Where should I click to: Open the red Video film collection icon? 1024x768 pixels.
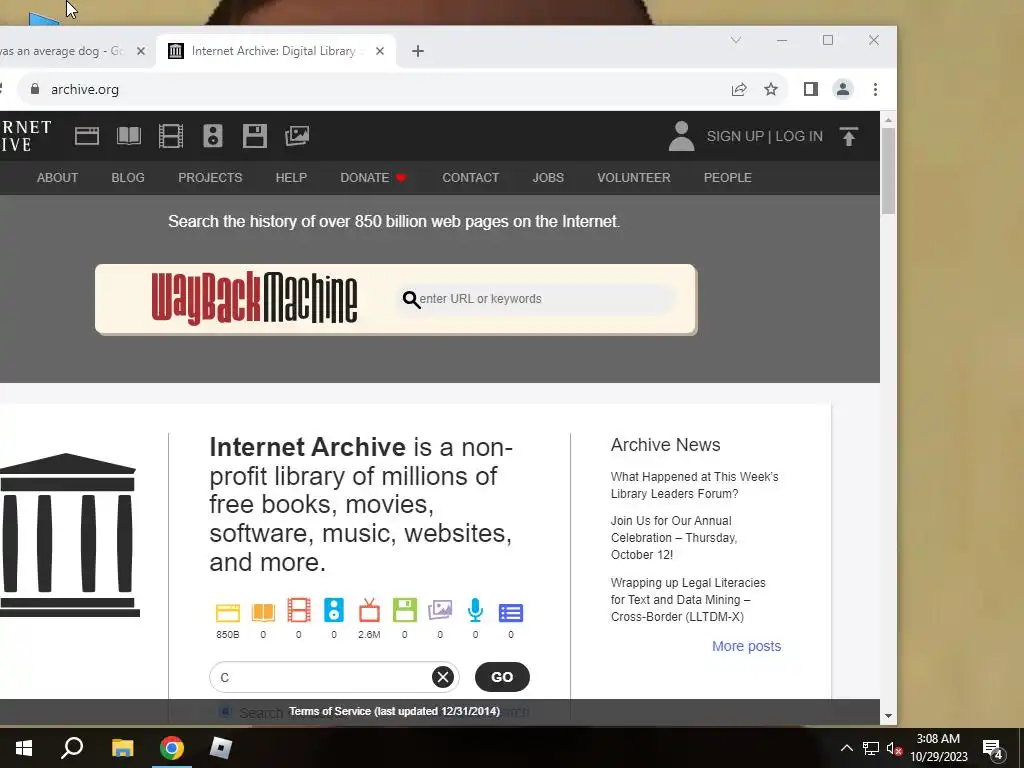[x=298, y=611]
